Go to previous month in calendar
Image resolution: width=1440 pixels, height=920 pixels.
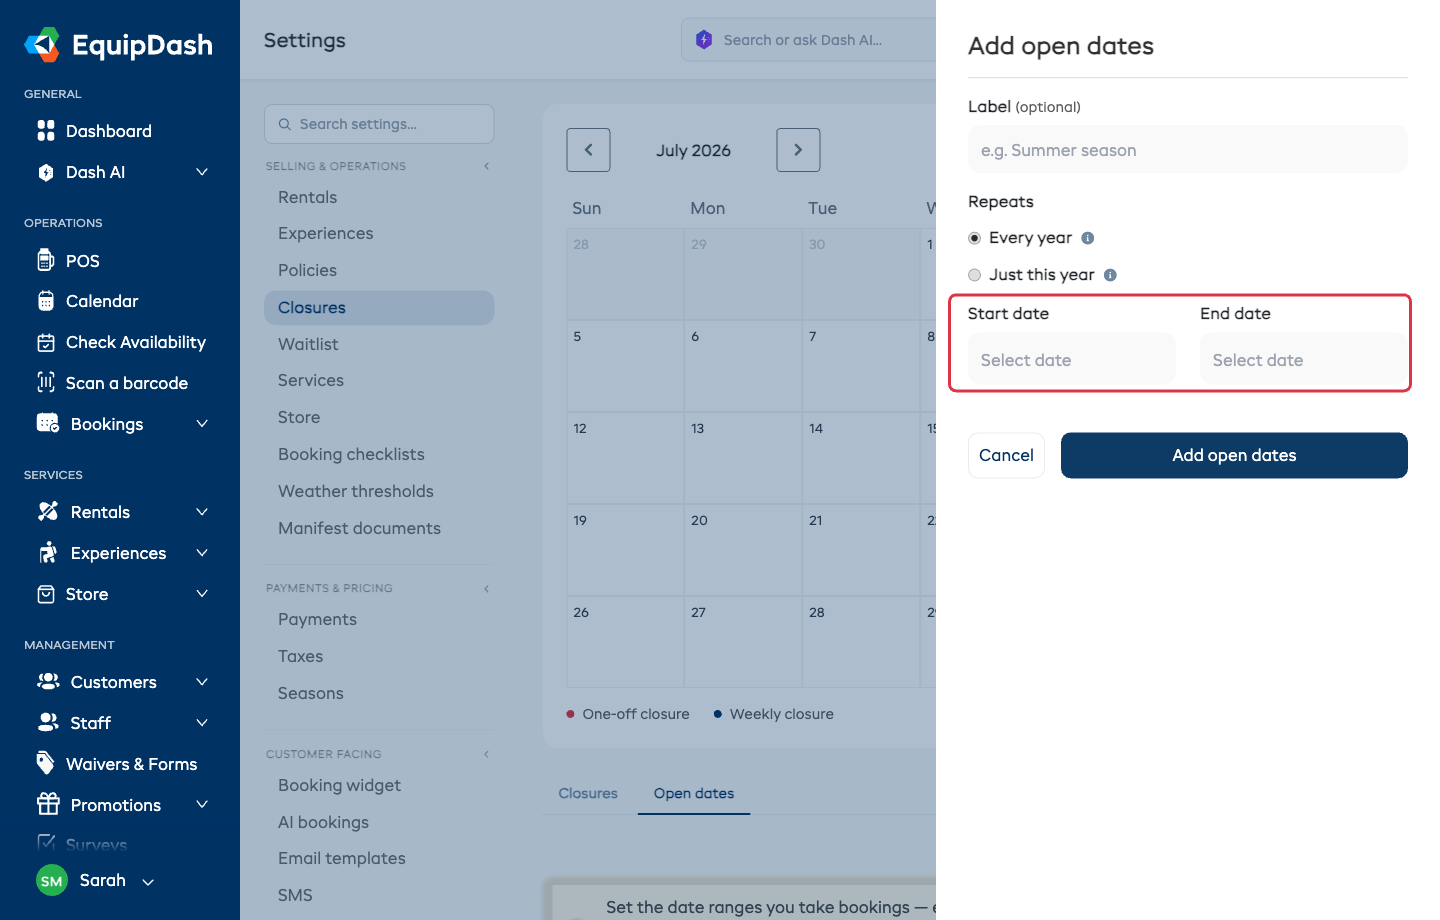click(589, 150)
